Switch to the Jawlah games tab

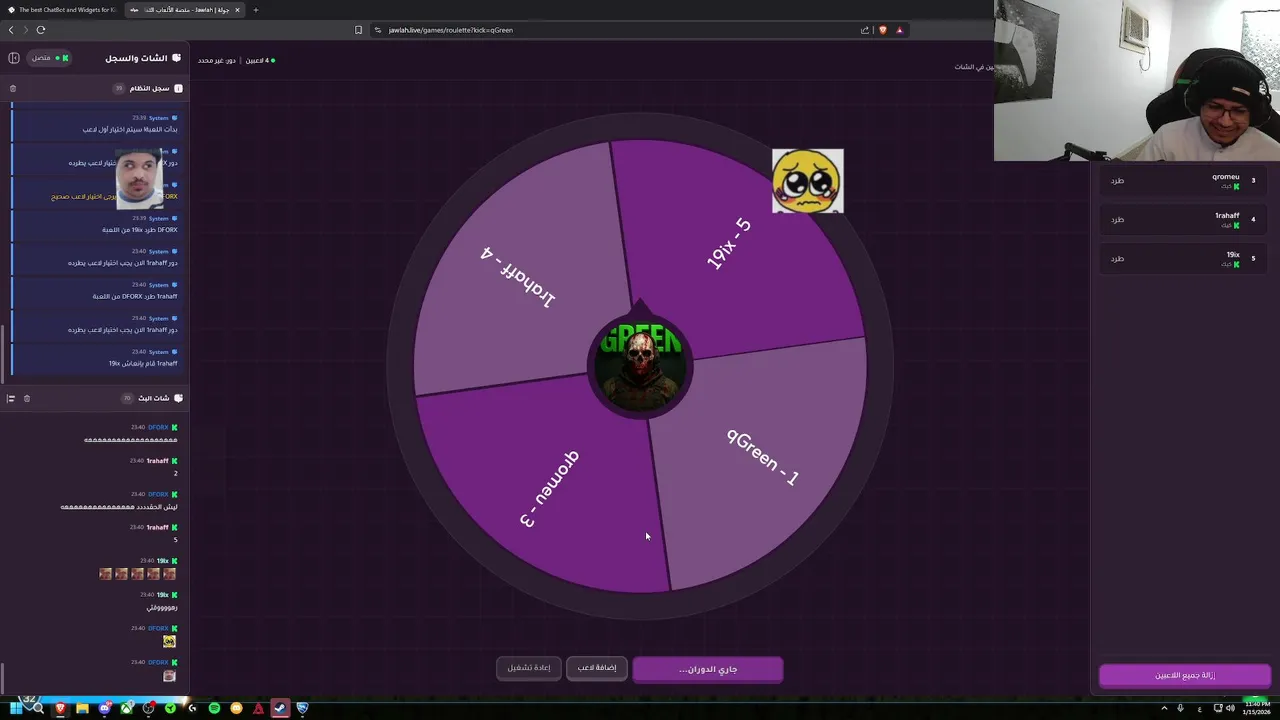pos(185,10)
